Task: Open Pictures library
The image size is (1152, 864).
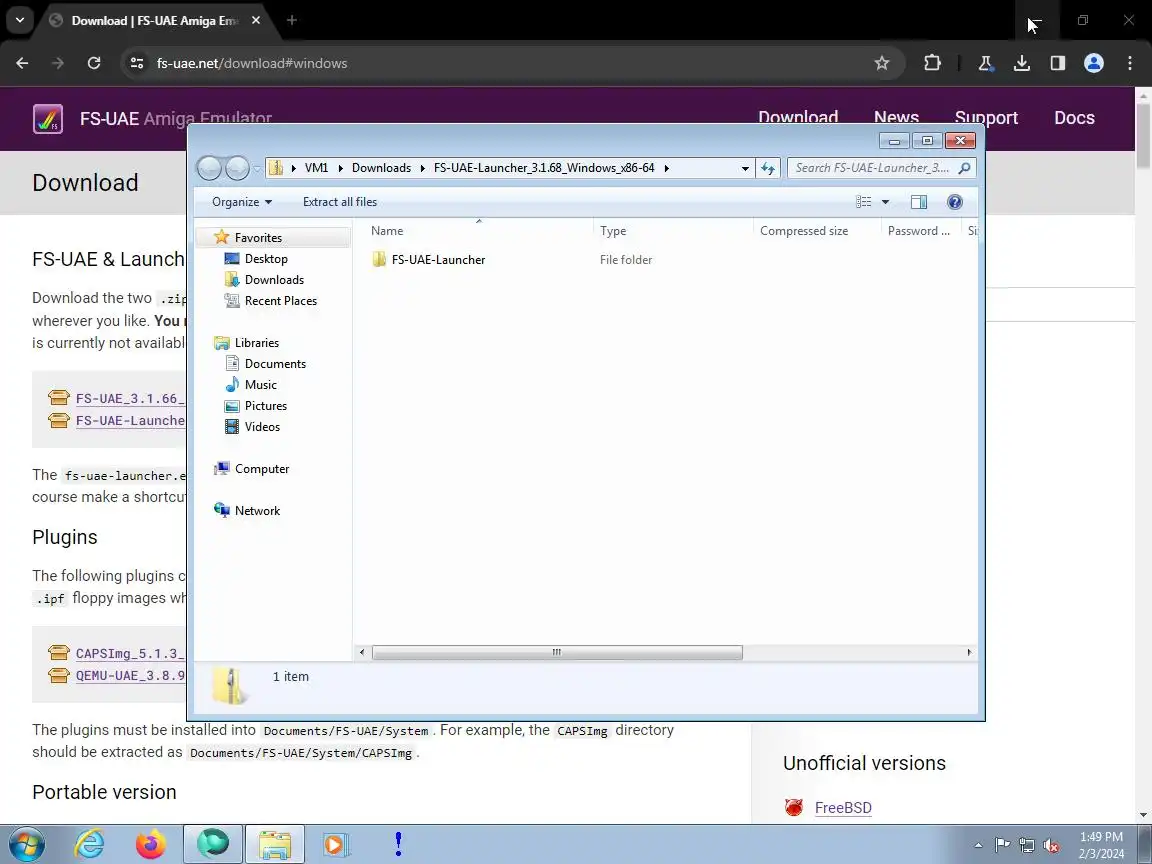Action: (x=265, y=406)
